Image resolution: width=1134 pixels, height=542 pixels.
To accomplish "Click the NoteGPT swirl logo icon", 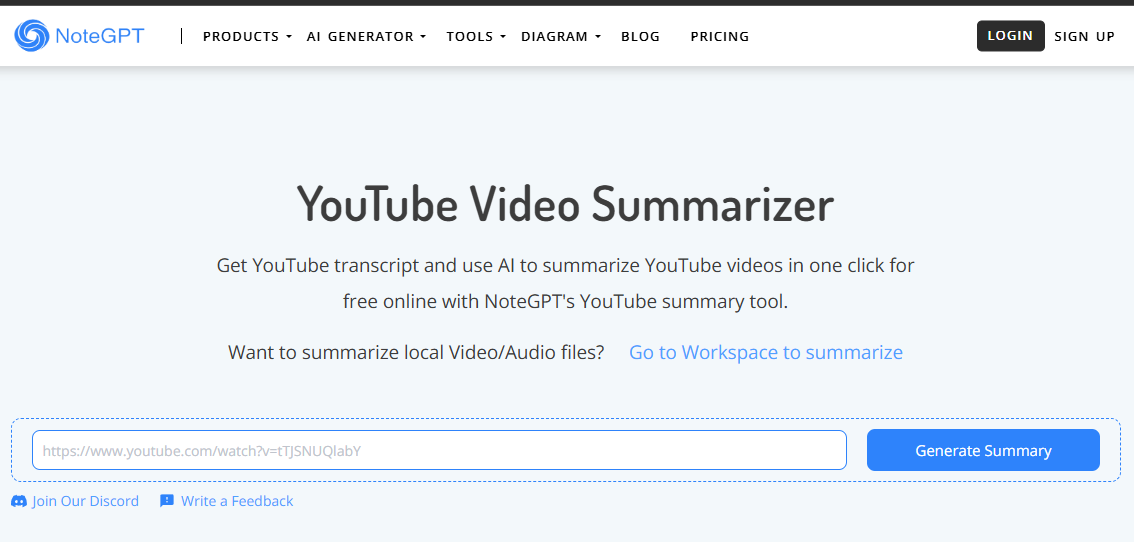I will (32, 35).
